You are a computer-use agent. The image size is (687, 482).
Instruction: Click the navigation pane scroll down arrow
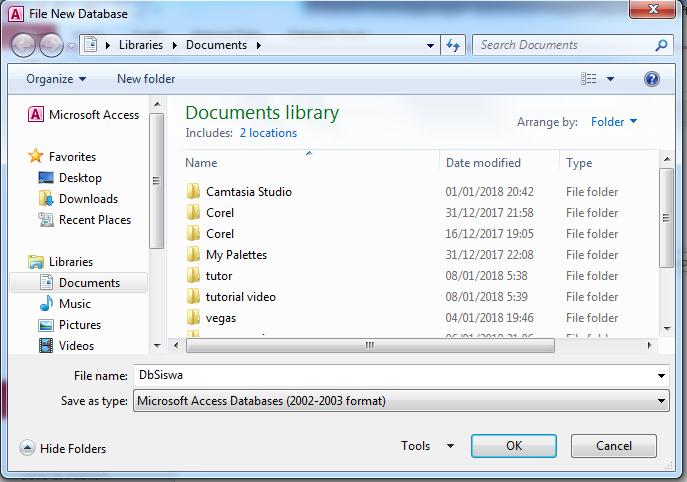(x=157, y=345)
